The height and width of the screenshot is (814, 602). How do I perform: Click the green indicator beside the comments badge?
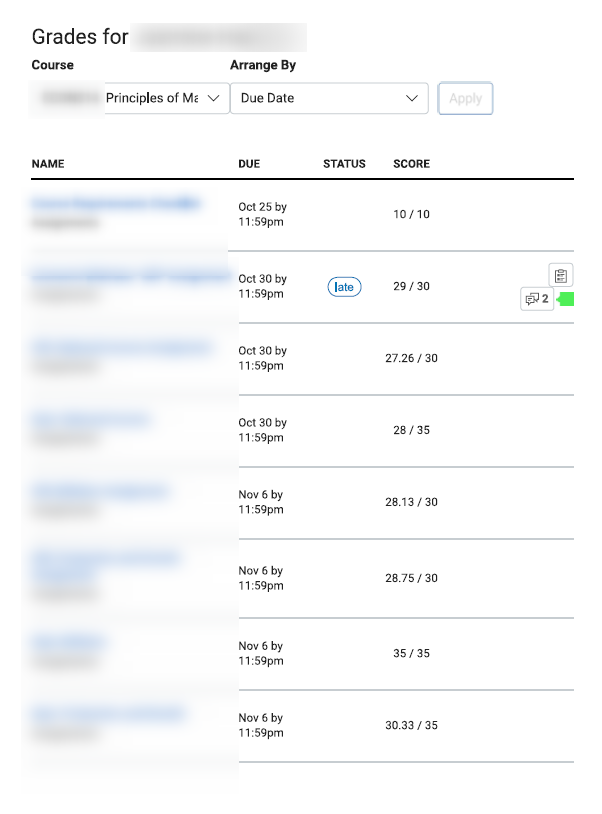point(565,299)
